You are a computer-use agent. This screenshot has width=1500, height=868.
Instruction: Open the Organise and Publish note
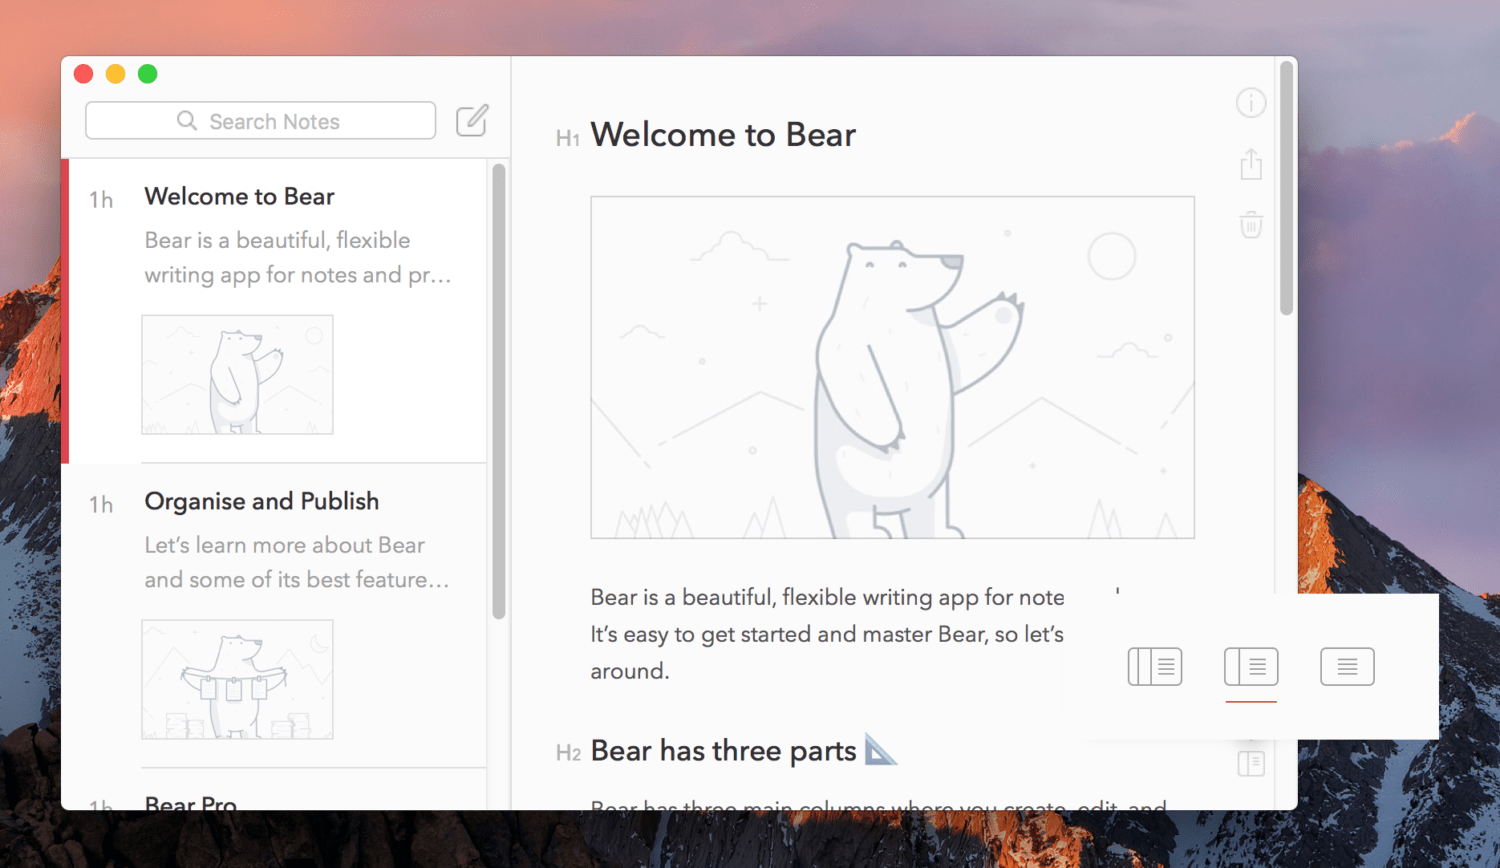pyautogui.click(x=261, y=501)
